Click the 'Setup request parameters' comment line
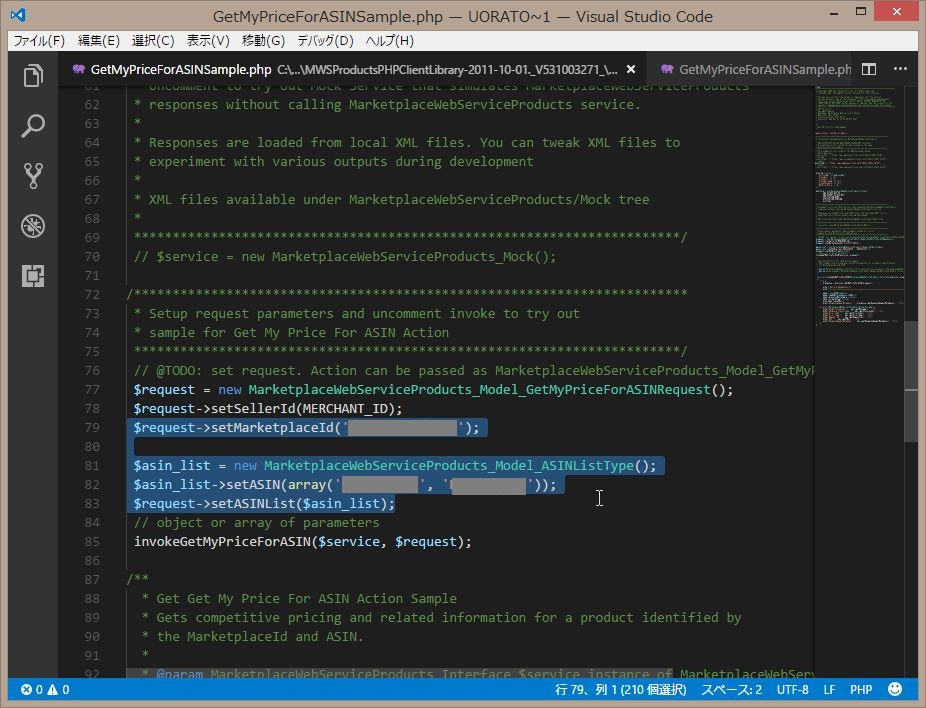Image resolution: width=926 pixels, height=708 pixels. click(357, 314)
